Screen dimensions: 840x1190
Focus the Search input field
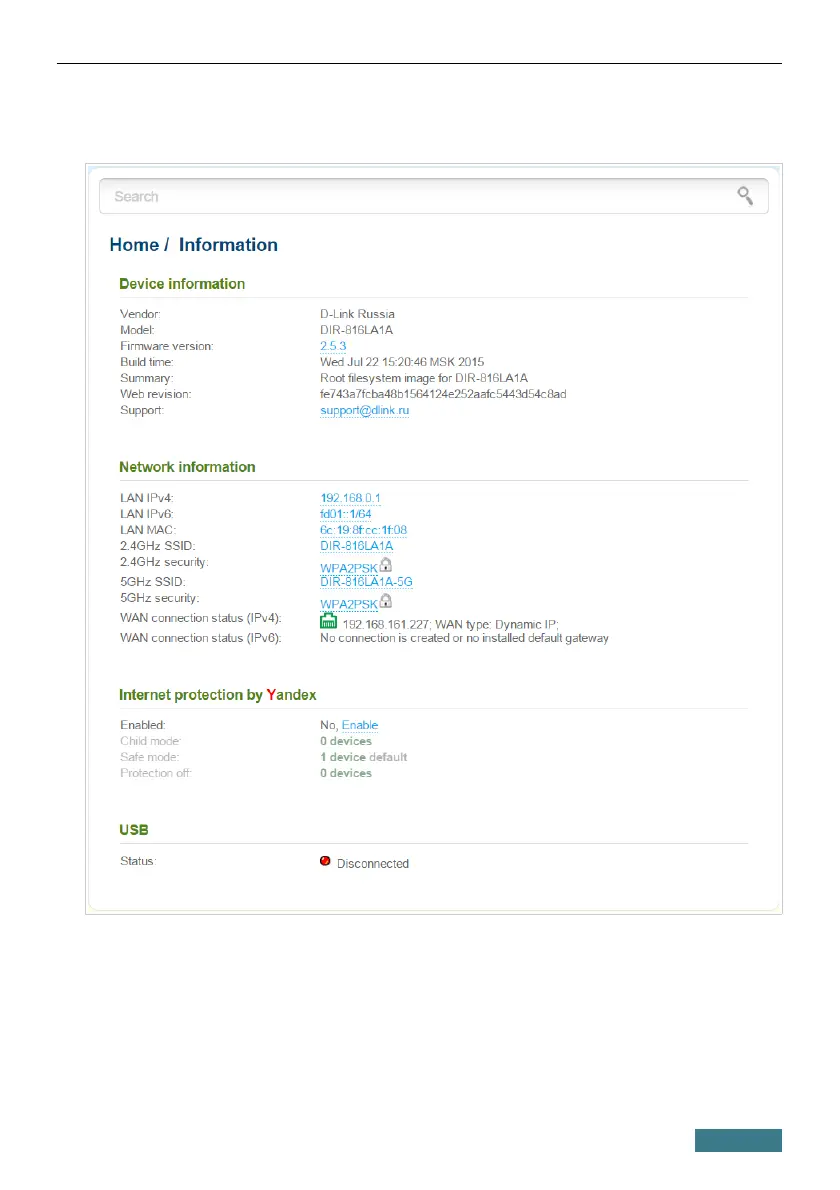[420, 197]
